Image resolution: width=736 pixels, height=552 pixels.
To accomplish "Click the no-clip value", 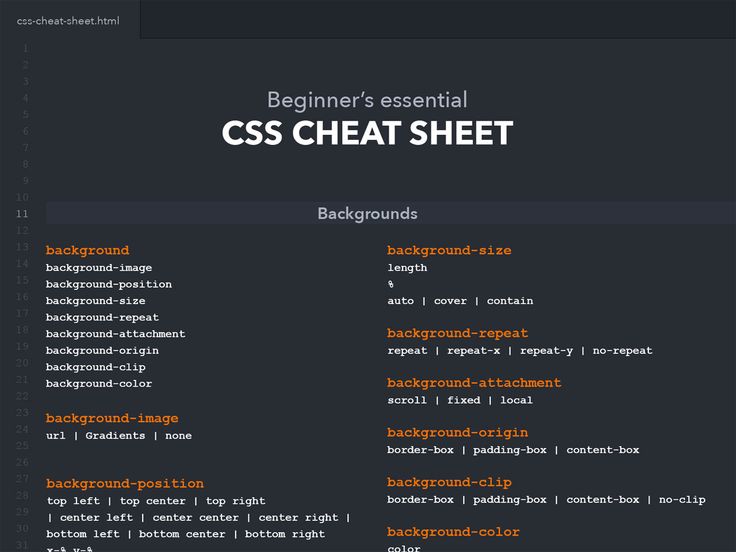I will click(x=682, y=500).
